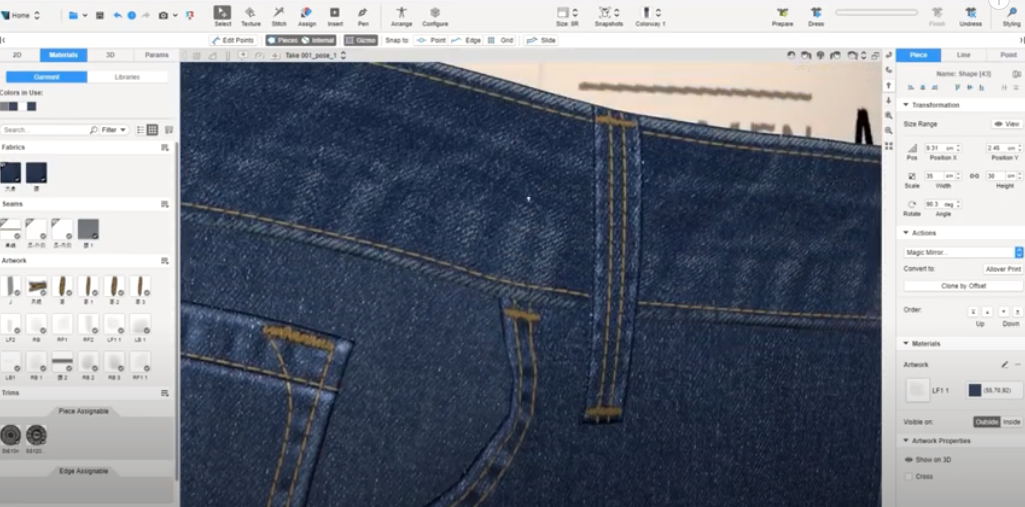Click the Undress icon
The width and height of the screenshot is (1025, 507).
[970, 15]
